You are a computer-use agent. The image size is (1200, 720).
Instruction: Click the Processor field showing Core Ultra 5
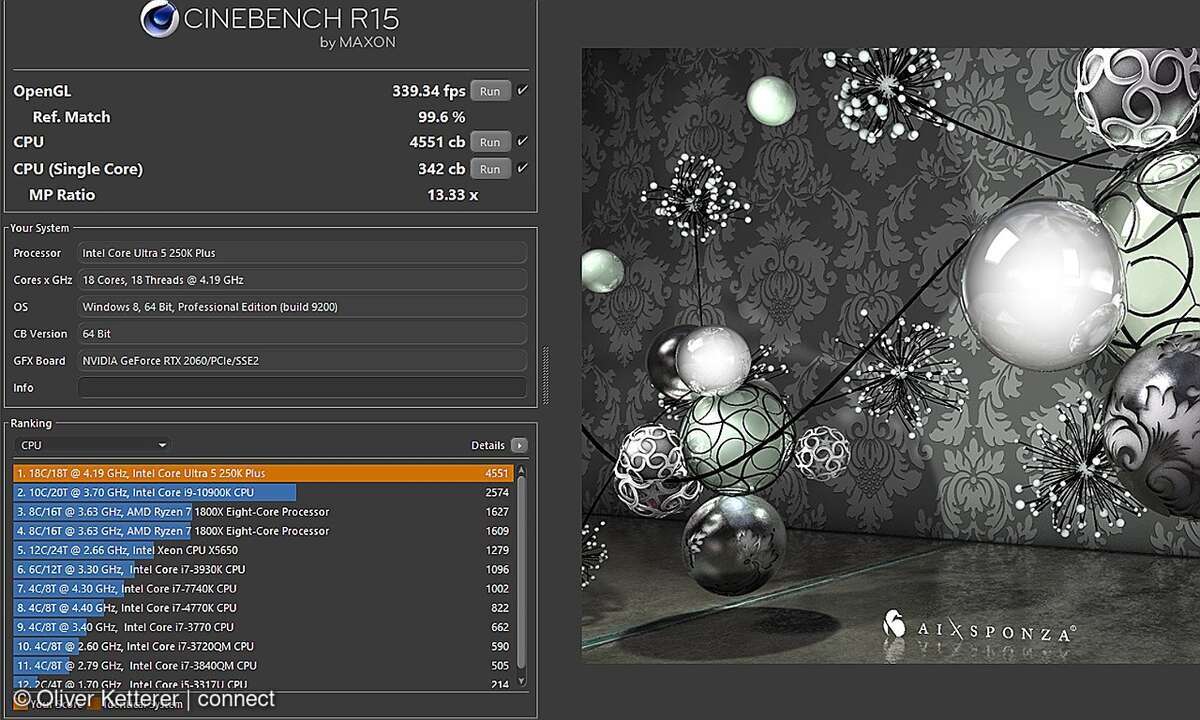pos(300,252)
